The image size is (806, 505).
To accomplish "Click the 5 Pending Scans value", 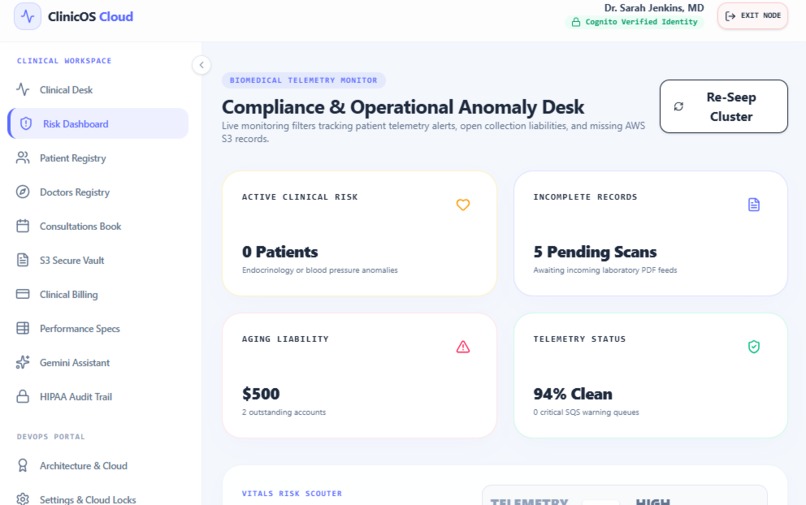I will (x=595, y=251).
